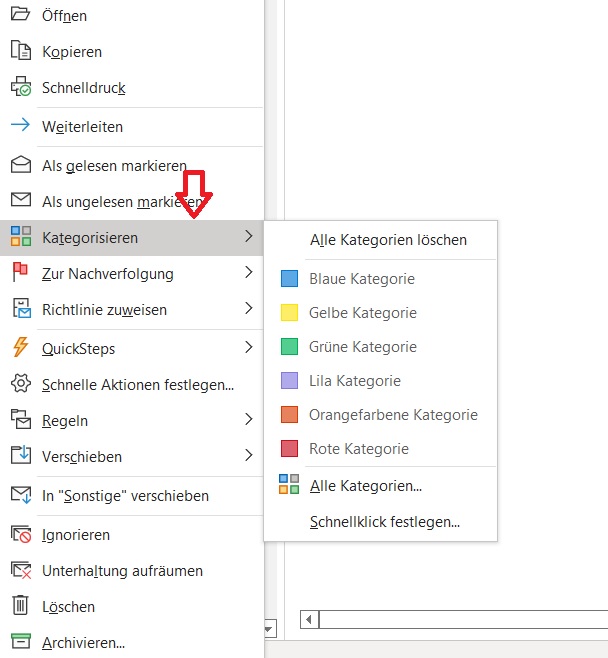
Task: Select Gelbe Kategorie label
Action: click(x=363, y=313)
